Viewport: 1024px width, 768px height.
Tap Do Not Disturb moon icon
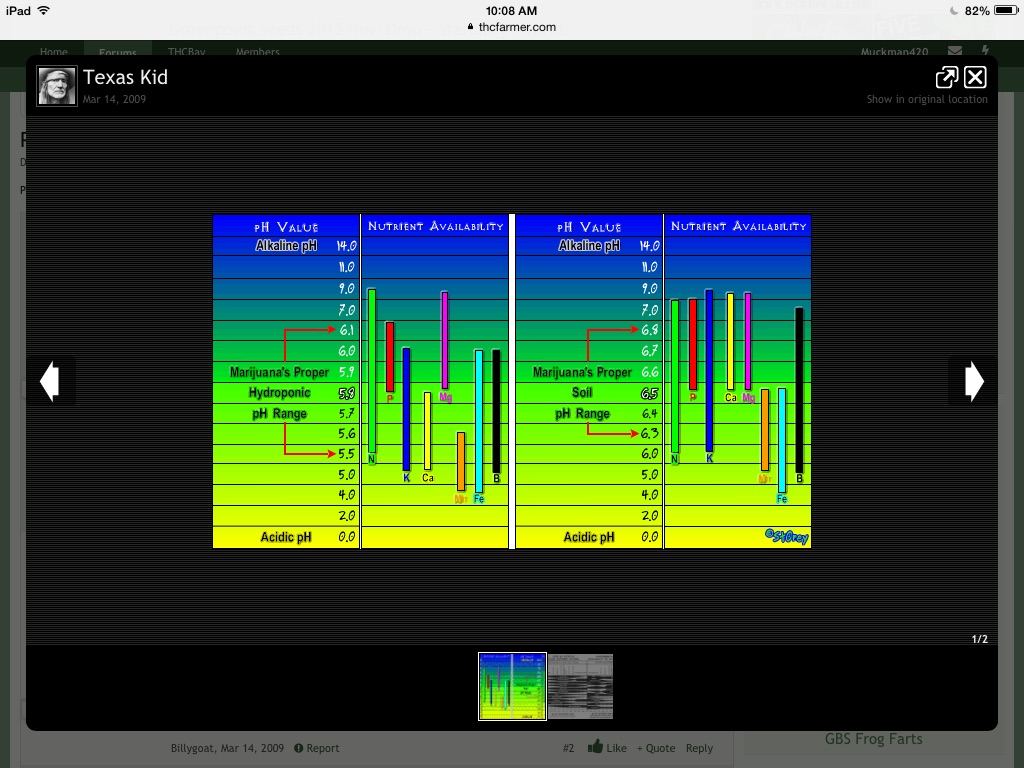pos(953,10)
